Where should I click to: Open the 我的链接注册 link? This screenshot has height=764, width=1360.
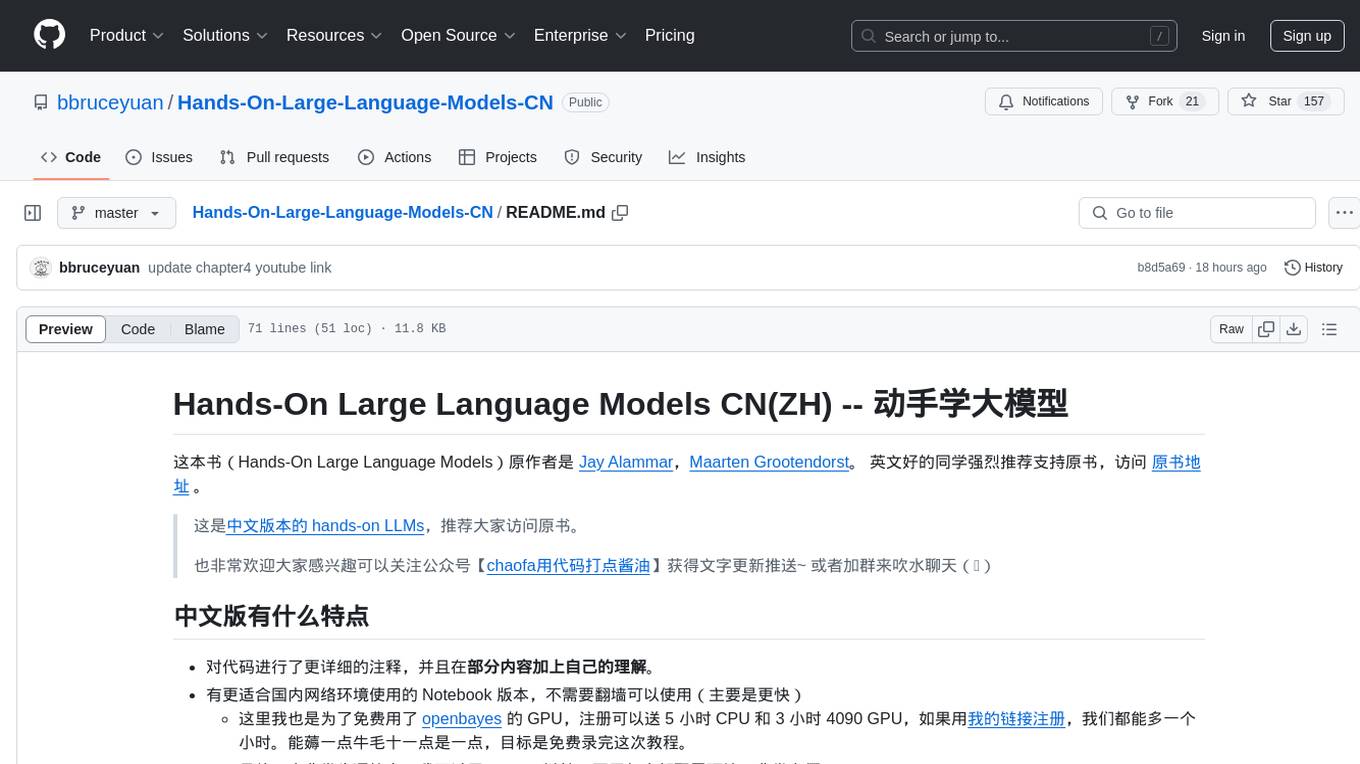click(x=1016, y=718)
